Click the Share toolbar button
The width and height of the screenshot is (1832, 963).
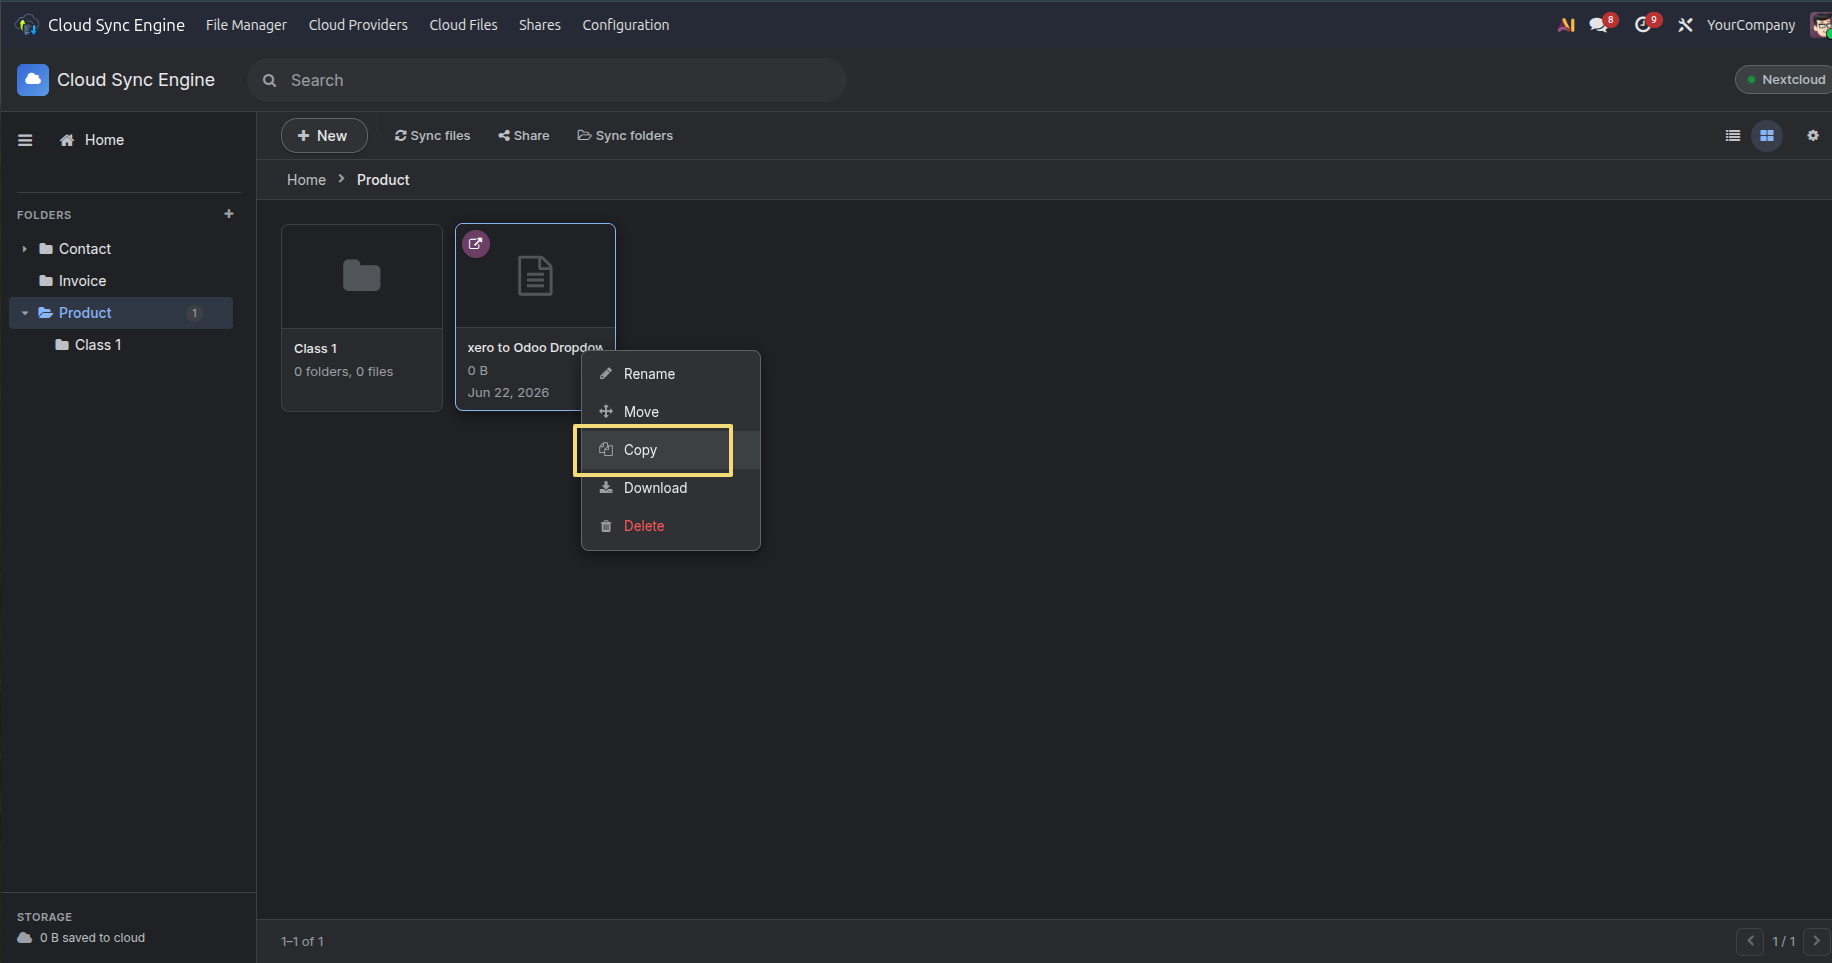(524, 136)
